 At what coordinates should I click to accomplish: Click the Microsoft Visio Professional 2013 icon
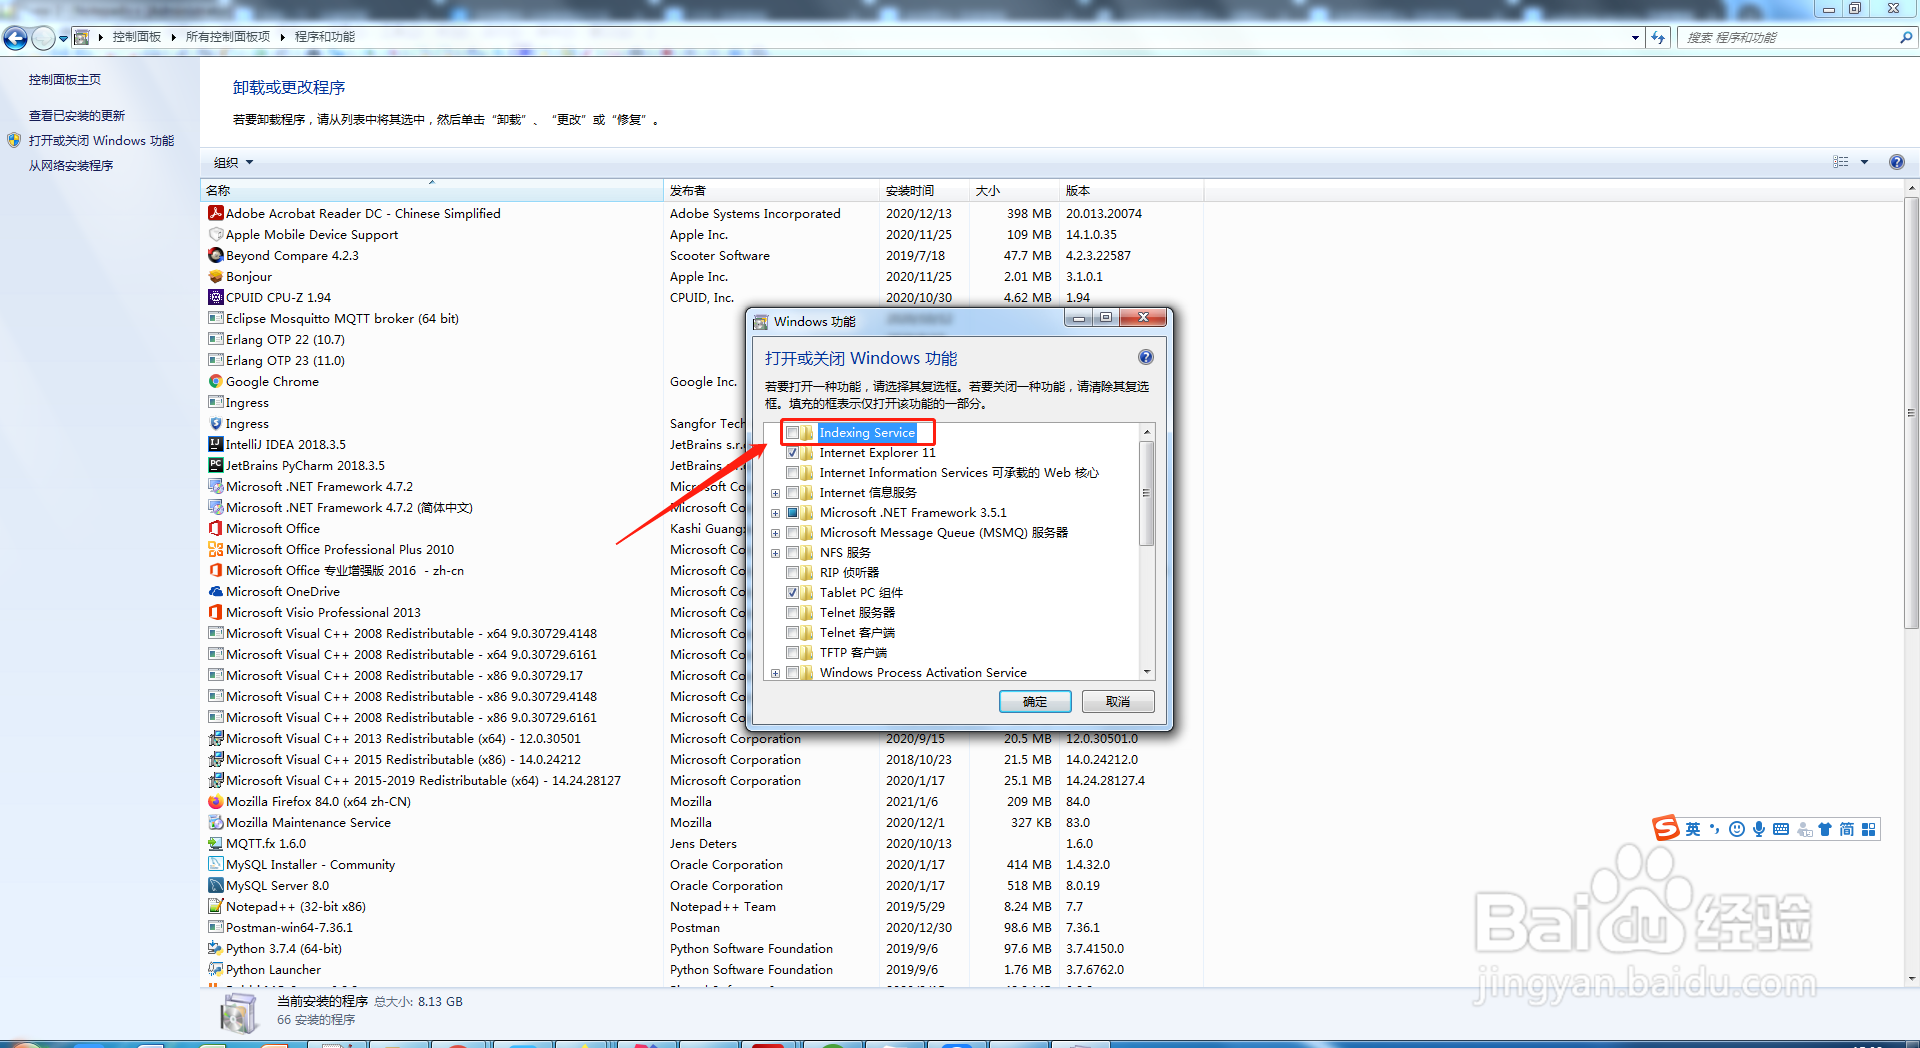(215, 612)
